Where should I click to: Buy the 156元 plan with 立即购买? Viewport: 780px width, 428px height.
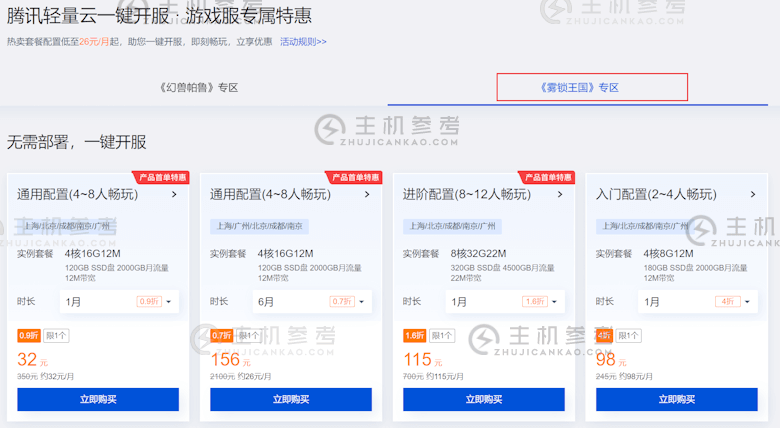pyautogui.click(x=291, y=399)
